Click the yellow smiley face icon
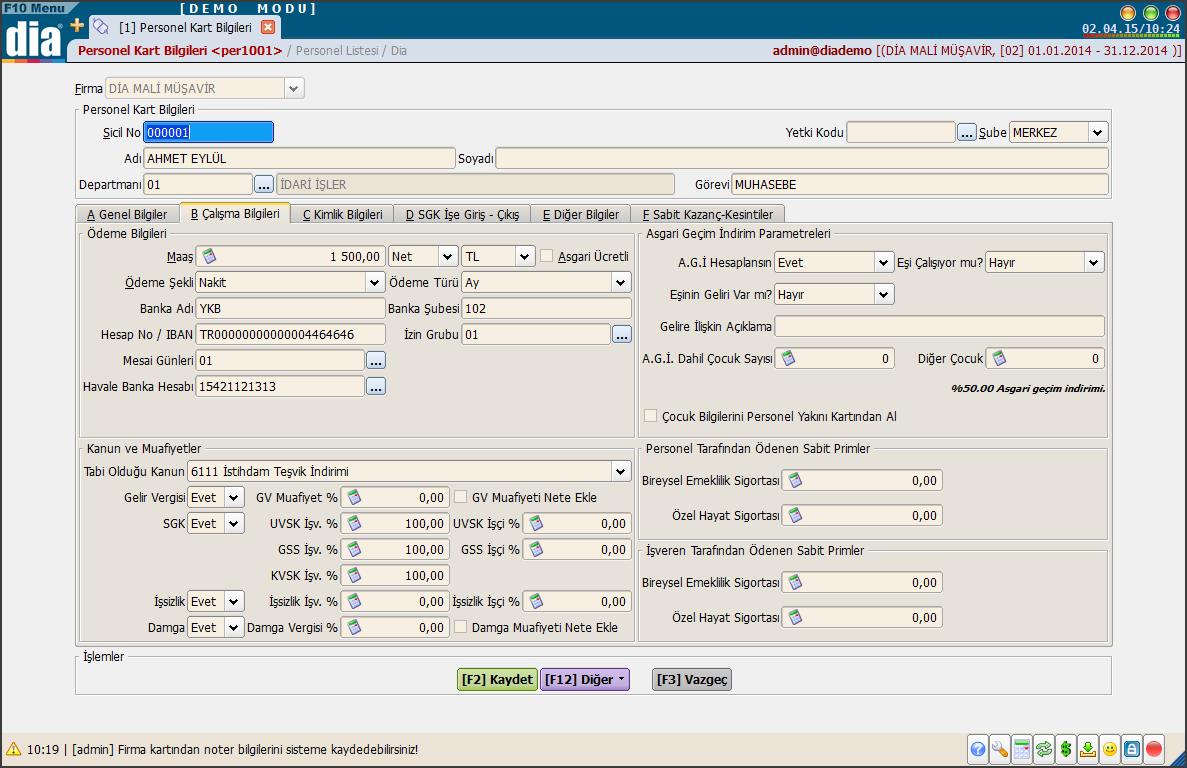 (1110, 749)
